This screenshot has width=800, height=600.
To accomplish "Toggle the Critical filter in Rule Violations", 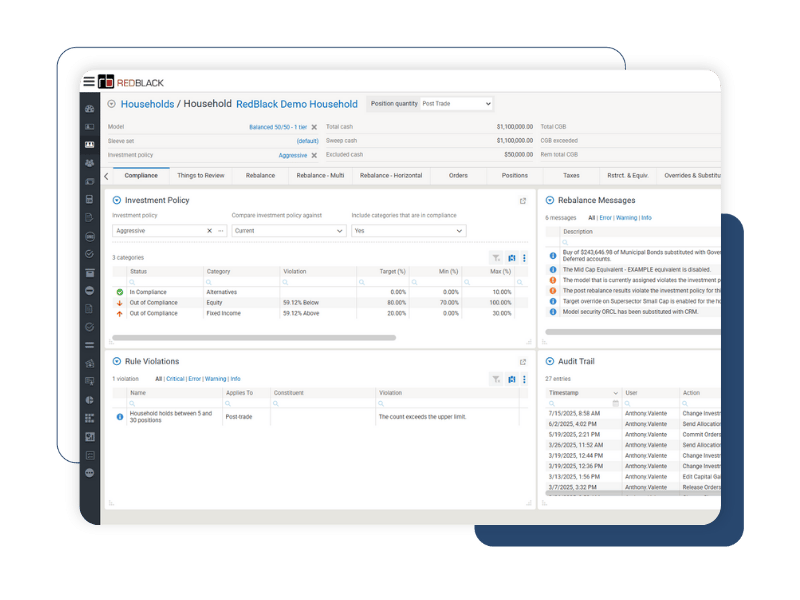I will [x=176, y=378].
